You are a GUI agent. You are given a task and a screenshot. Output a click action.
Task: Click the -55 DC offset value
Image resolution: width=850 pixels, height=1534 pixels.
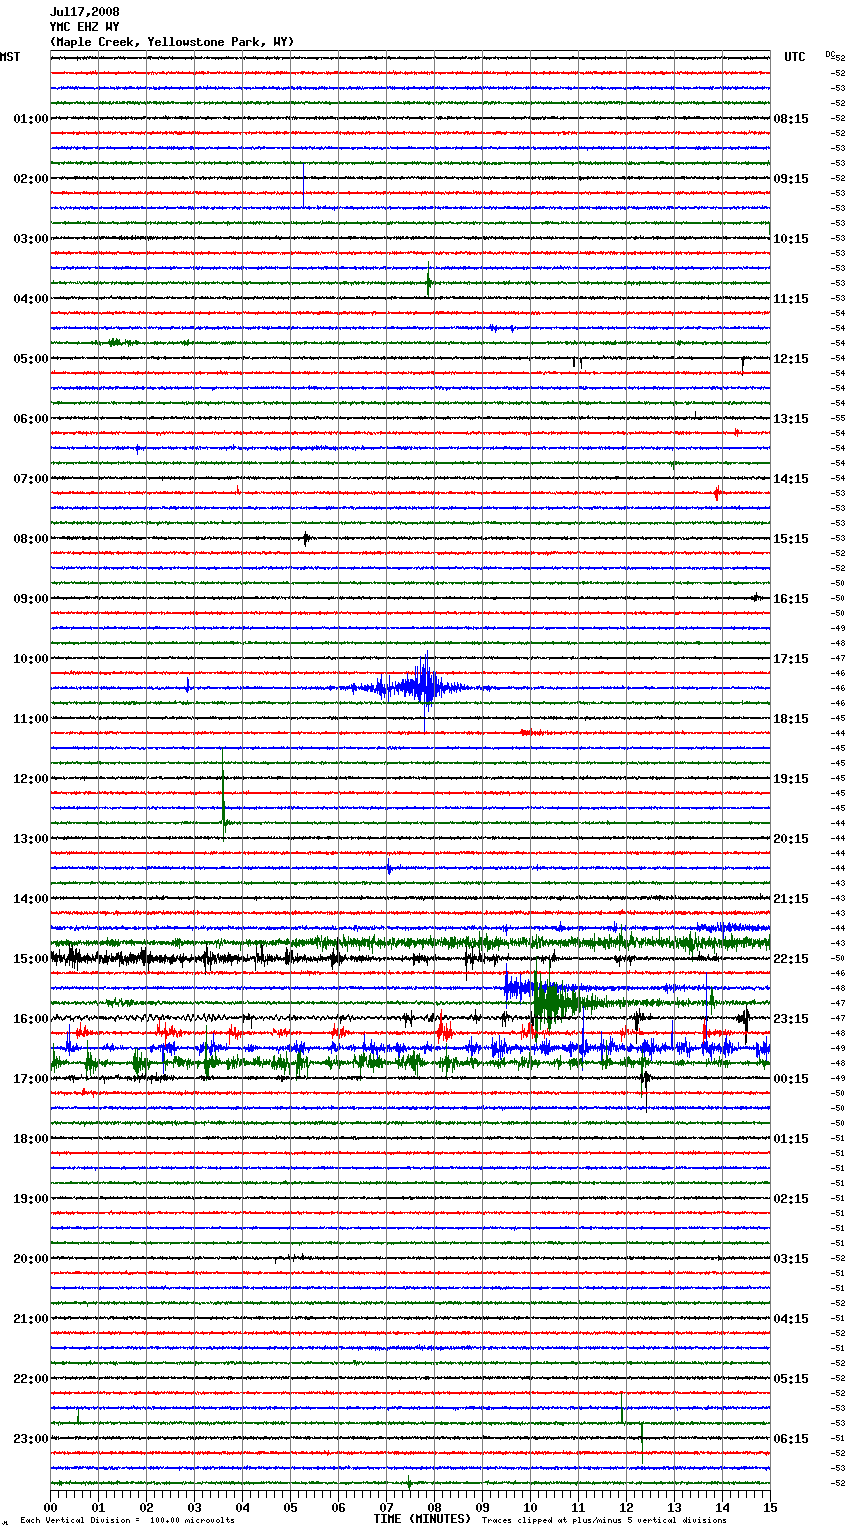point(839,418)
